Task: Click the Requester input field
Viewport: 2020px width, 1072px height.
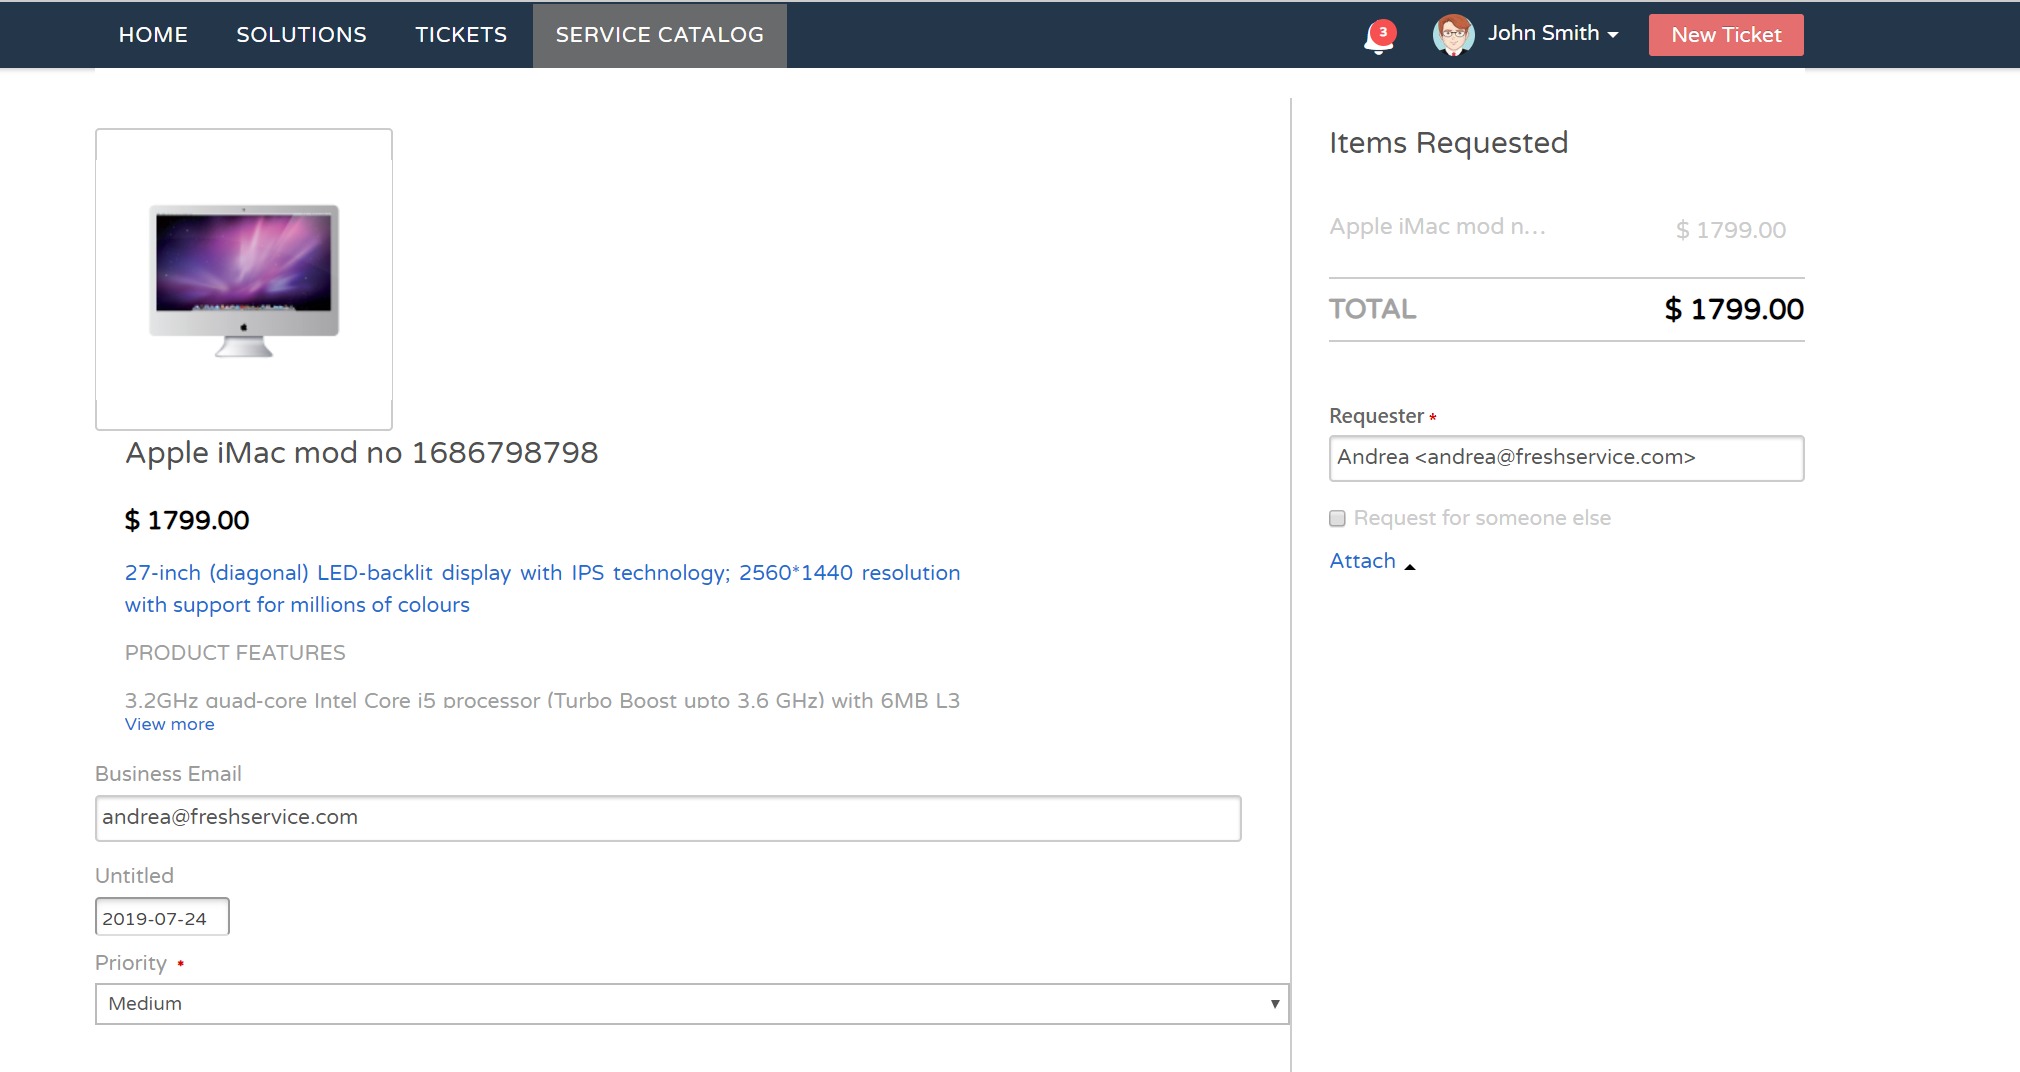Action: click(1566, 458)
